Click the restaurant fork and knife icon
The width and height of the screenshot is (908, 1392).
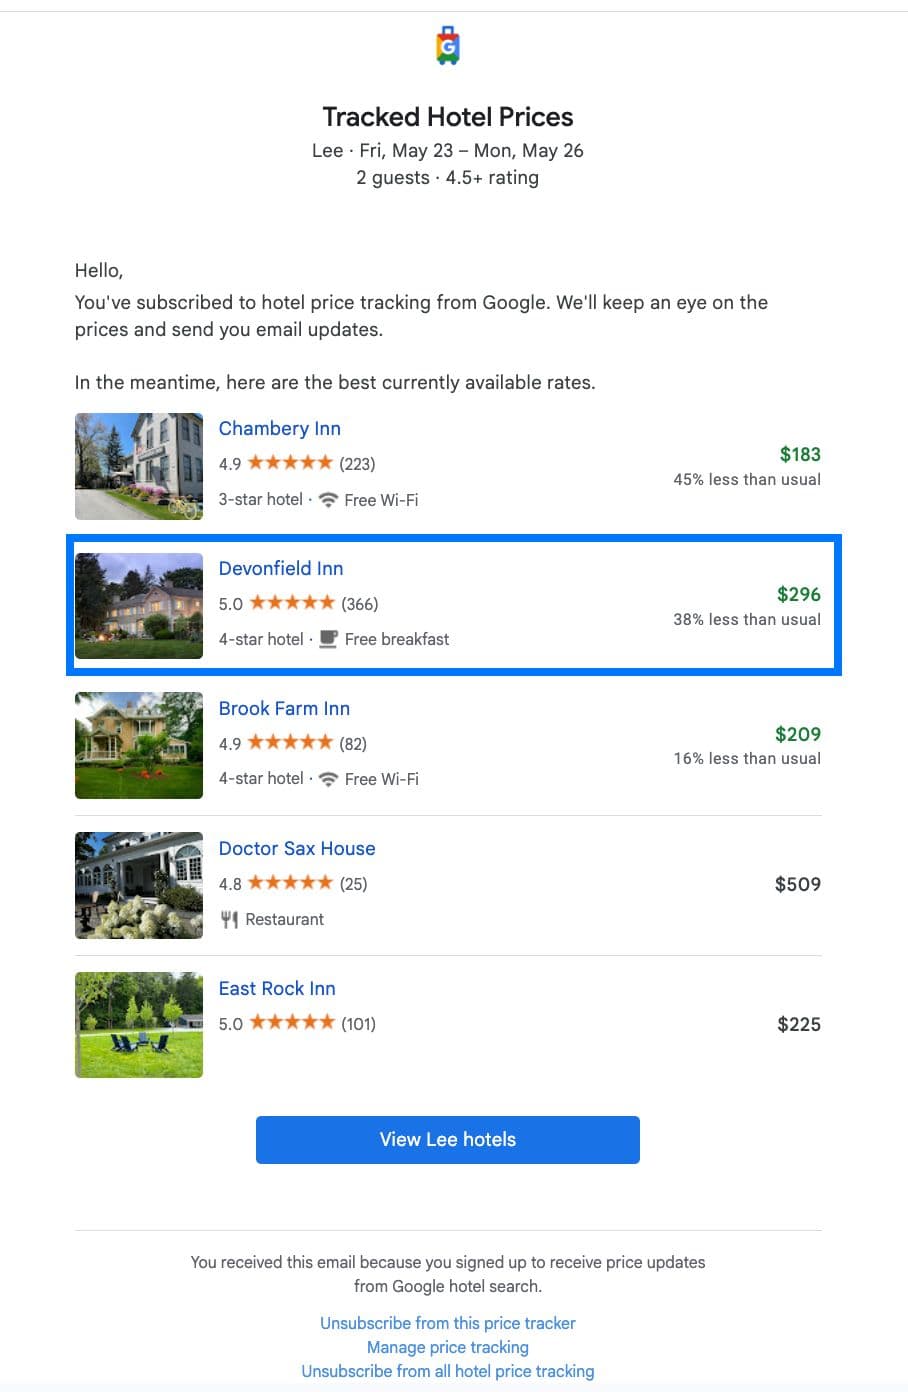(229, 919)
